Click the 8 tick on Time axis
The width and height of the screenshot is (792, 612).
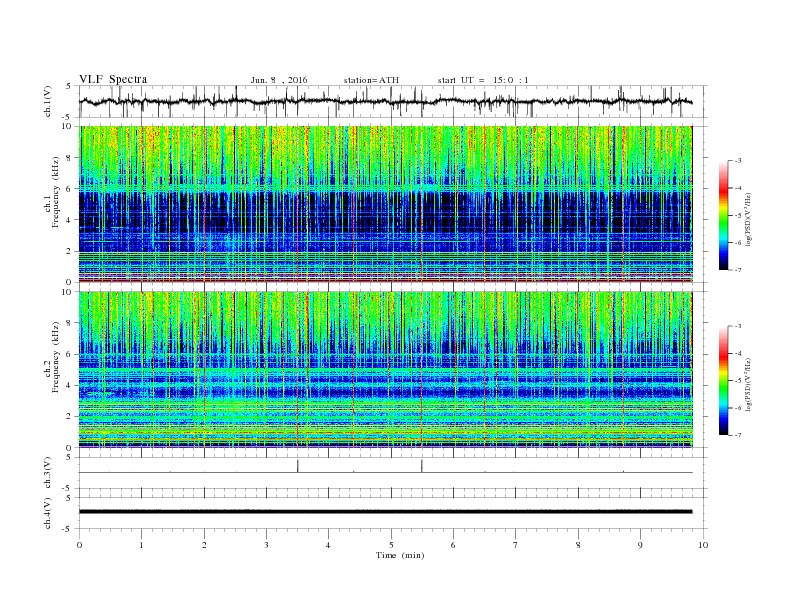(x=578, y=545)
